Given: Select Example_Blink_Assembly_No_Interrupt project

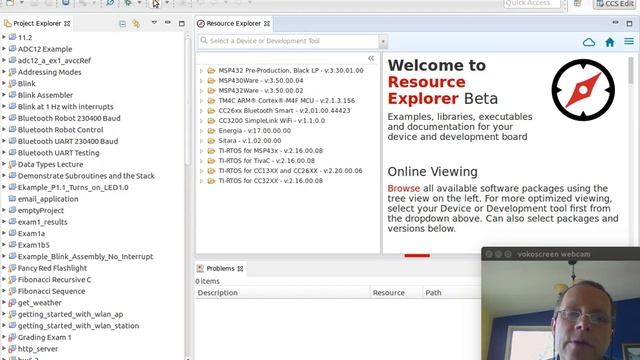Looking at the screenshot, I should 85,256.
